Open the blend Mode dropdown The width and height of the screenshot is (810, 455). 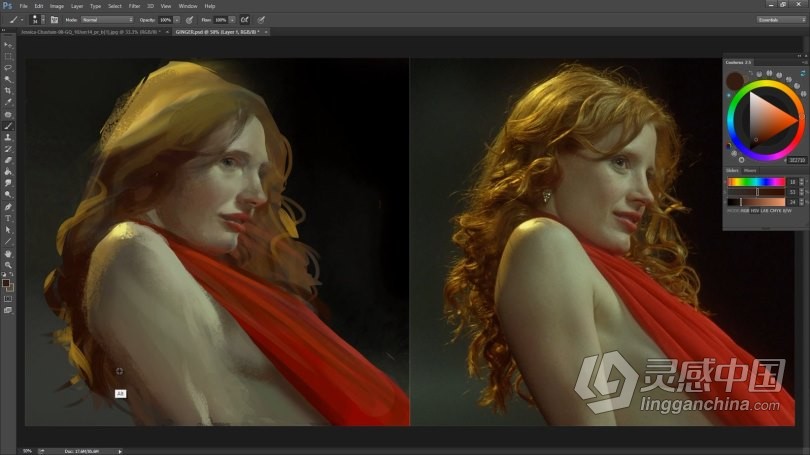click(107, 20)
